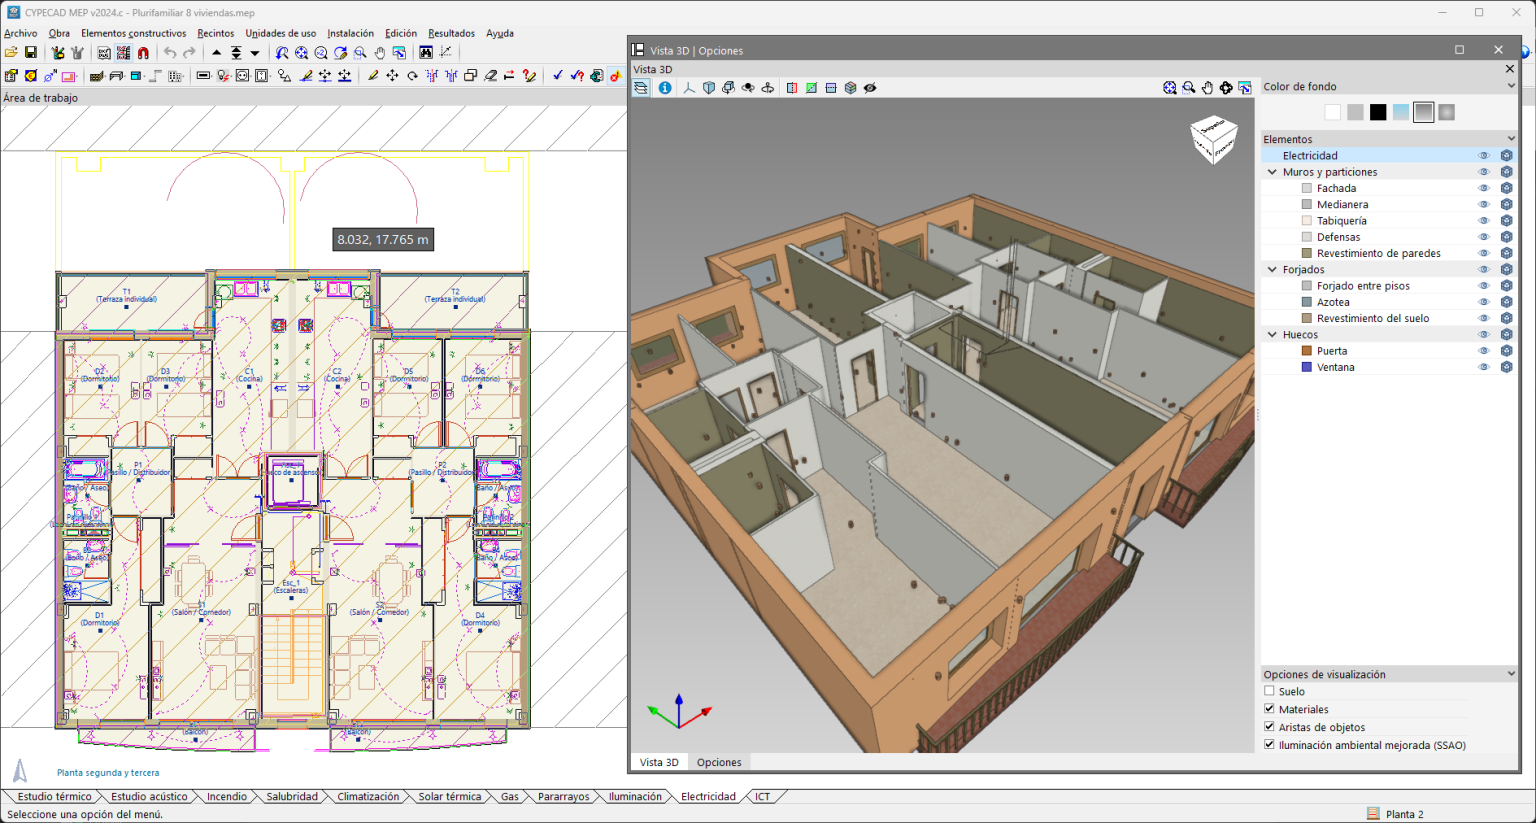This screenshot has height=823, width=1536.
Task: Click the magnet snap icon in toolbar
Action: tap(143, 53)
